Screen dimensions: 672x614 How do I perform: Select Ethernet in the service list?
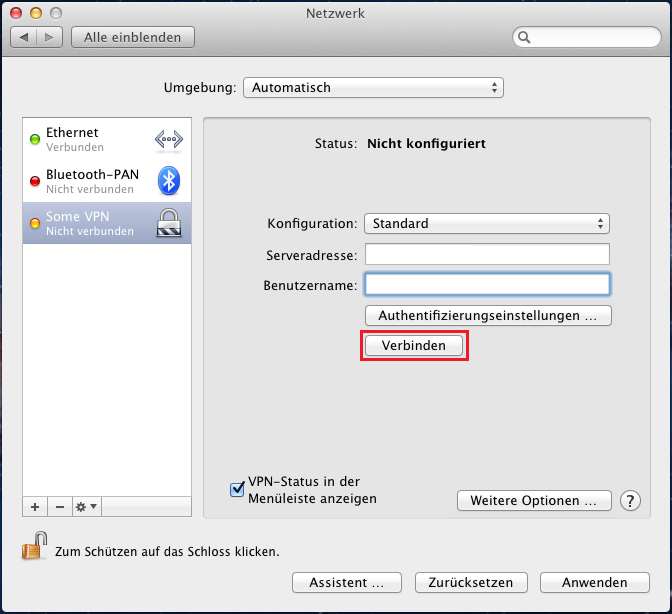(x=90, y=139)
